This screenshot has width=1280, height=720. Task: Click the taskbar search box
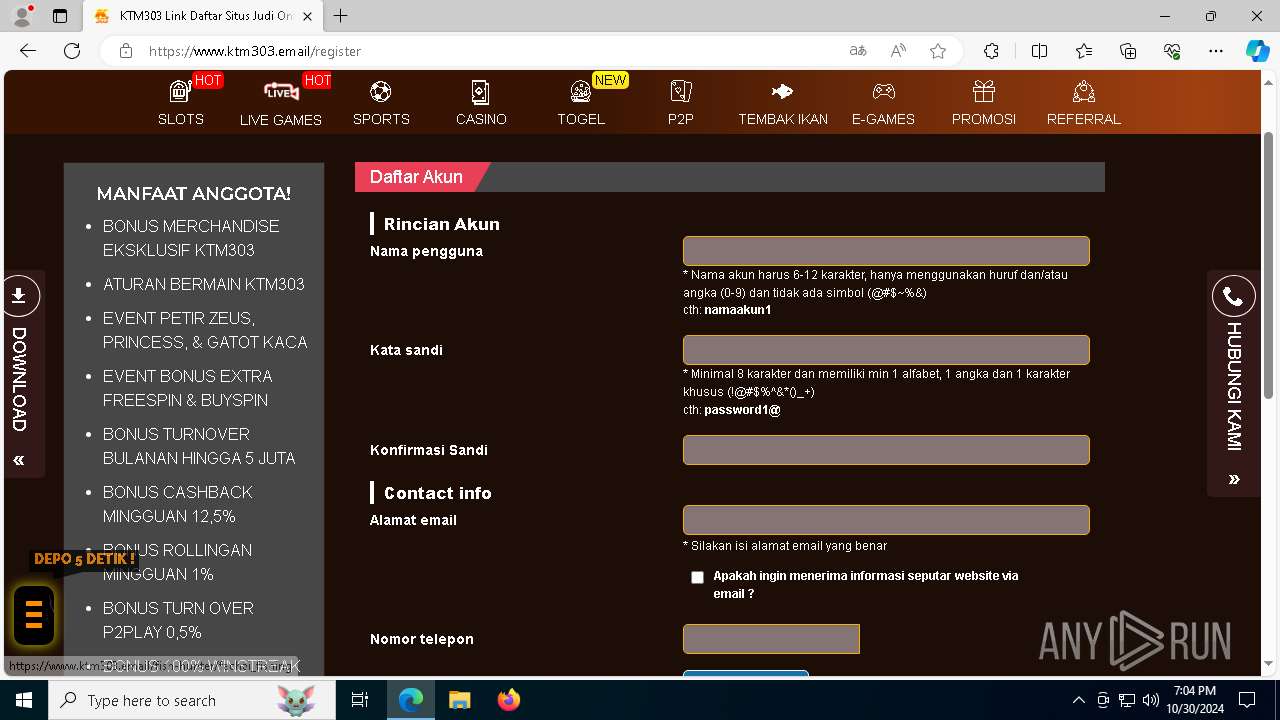(x=192, y=700)
